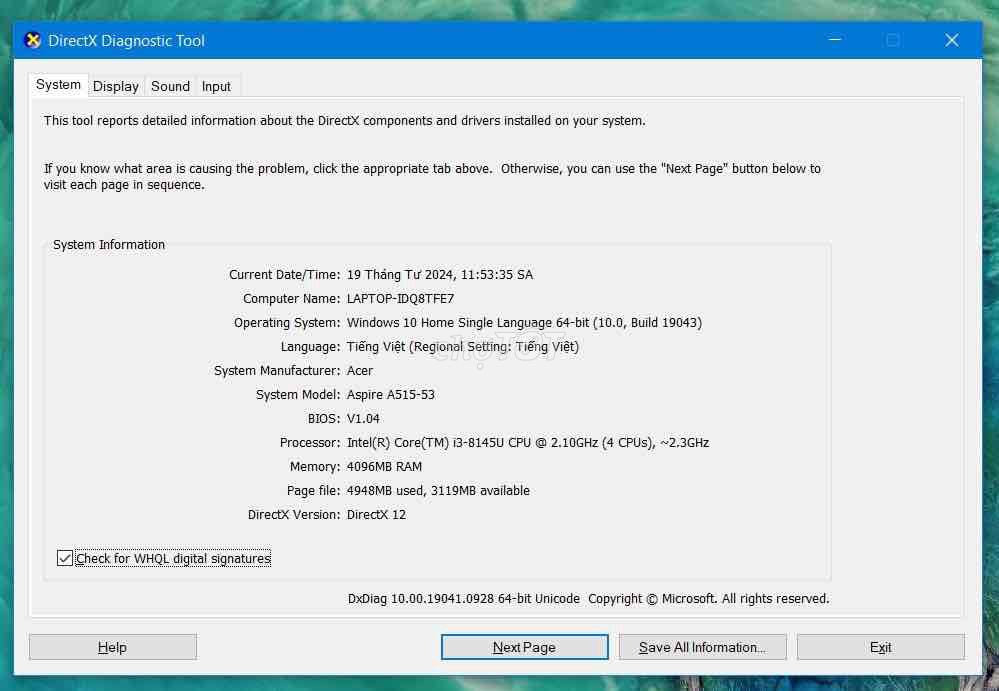999x691 pixels.
Task: Click Save All Information button
Action: coord(702,647)
